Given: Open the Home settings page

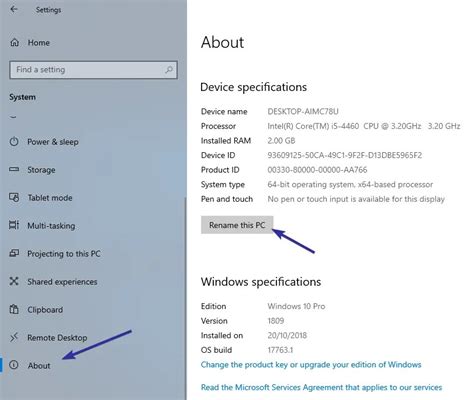Looking at the screenshot, I should (39, 43).
